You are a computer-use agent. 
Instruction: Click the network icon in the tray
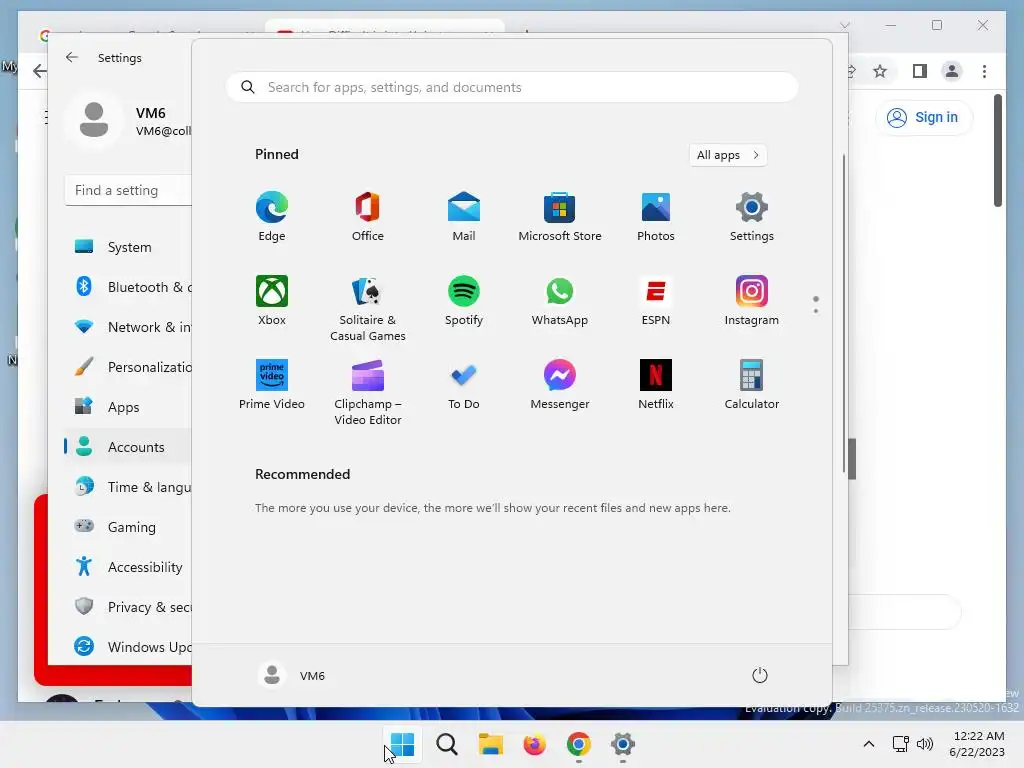click(901, 744)
